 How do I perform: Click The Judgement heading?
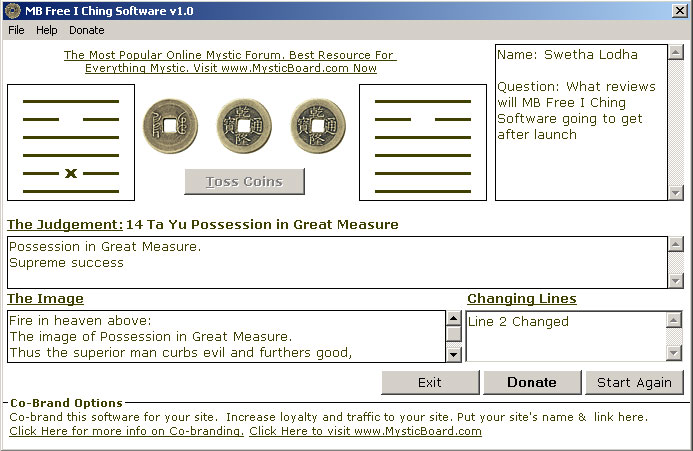pyautogui.click(x=65, y=225)
